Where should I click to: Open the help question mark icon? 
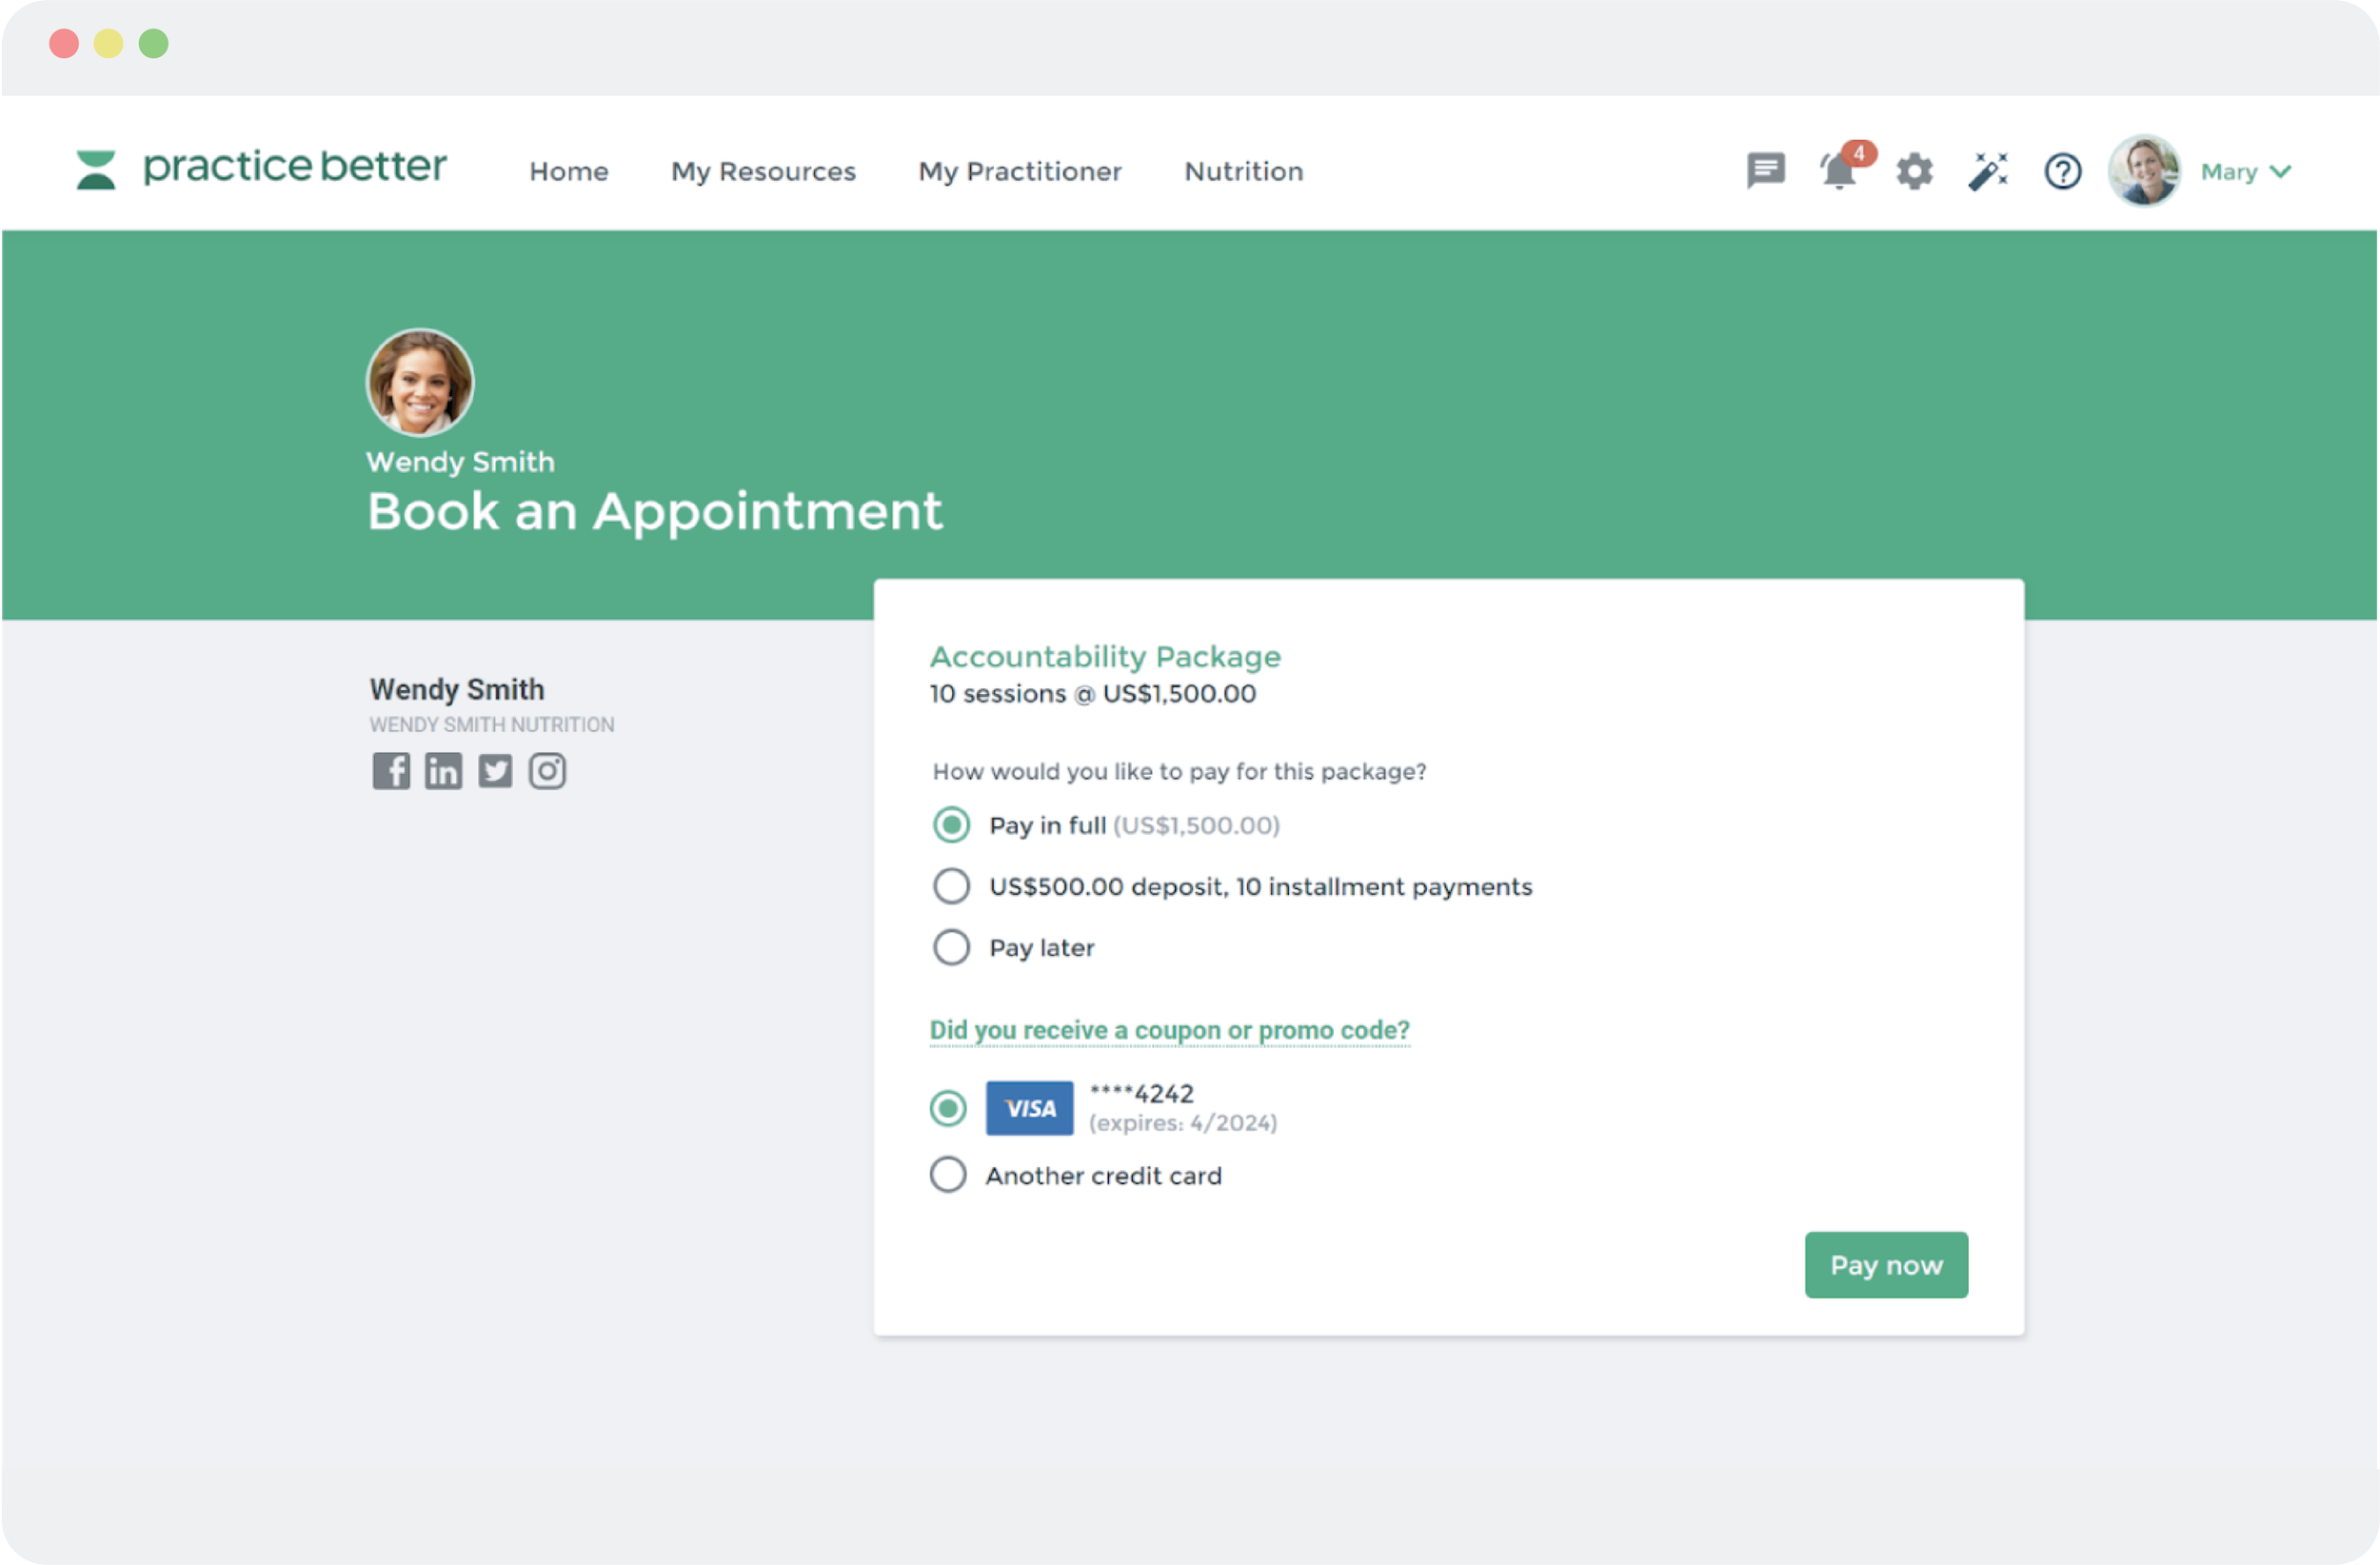[2062, 171]
